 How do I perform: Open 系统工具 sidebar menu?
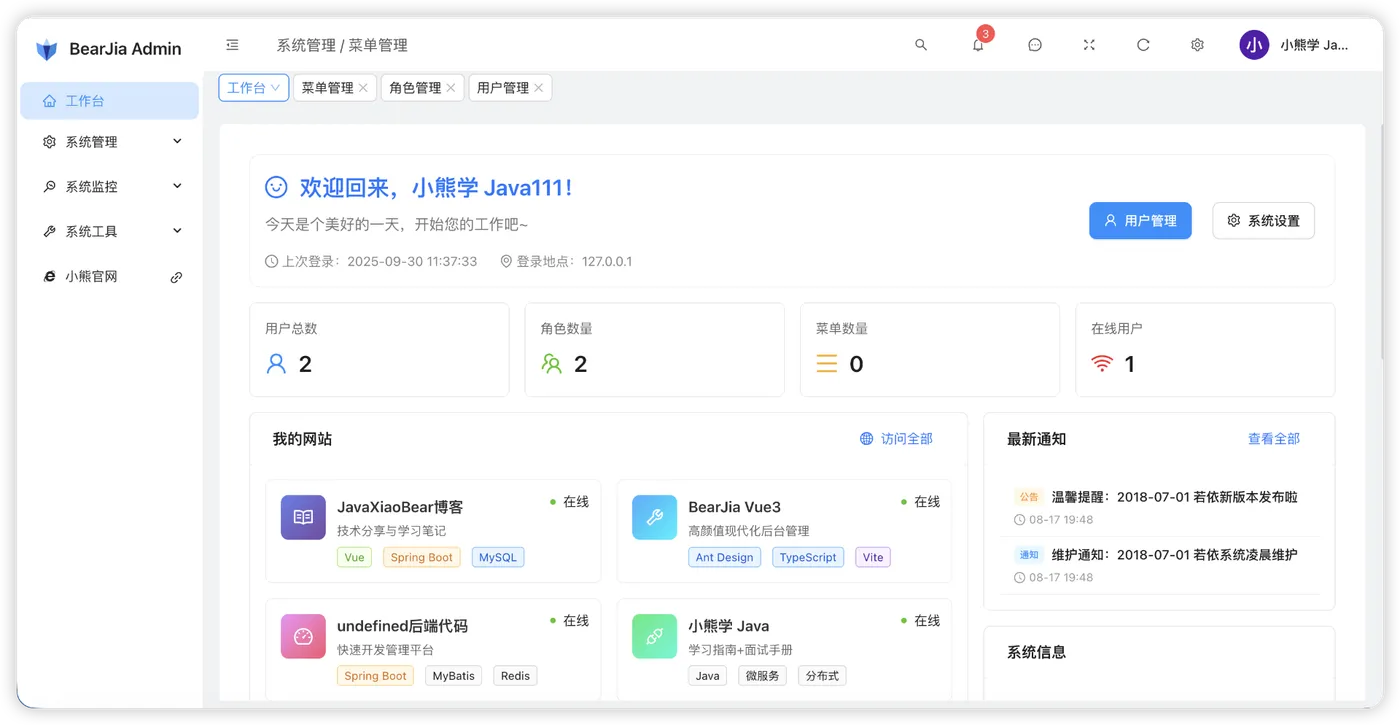(110, 232)
